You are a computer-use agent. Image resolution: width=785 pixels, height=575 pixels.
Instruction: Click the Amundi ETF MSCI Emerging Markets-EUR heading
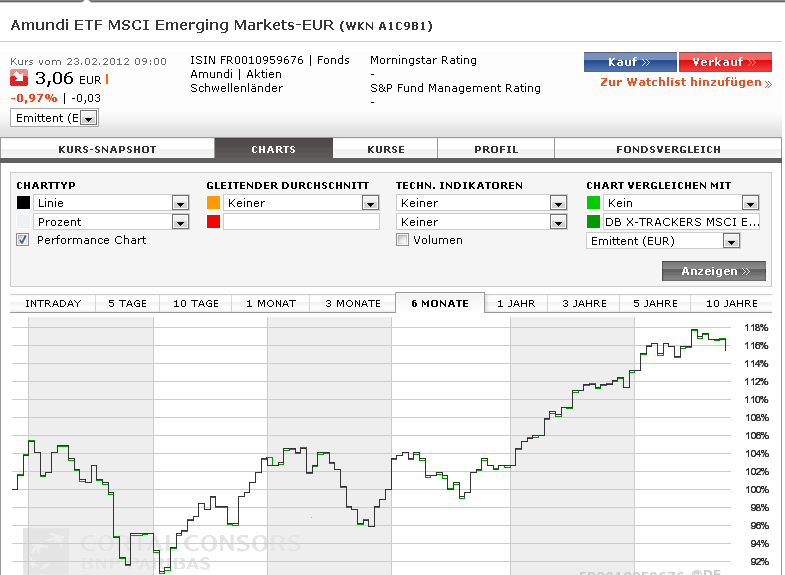coord(172,25)
